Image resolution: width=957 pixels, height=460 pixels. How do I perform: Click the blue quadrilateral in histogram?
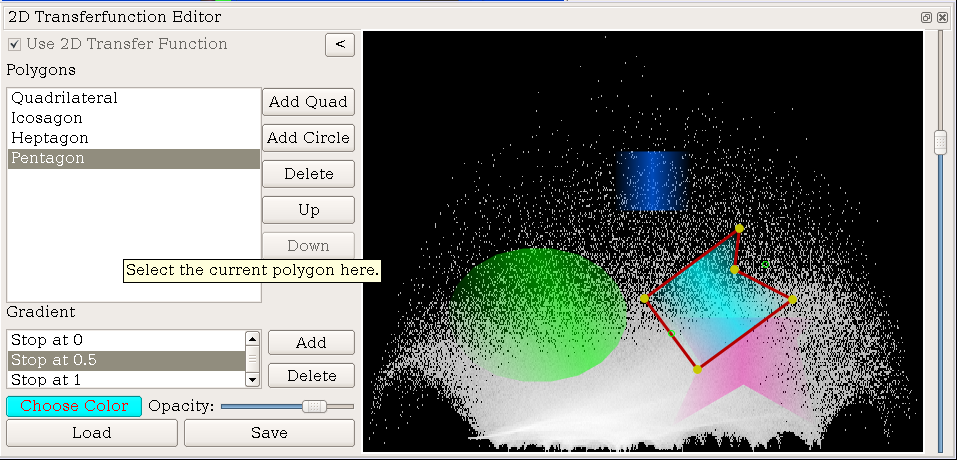click(653, 181)
